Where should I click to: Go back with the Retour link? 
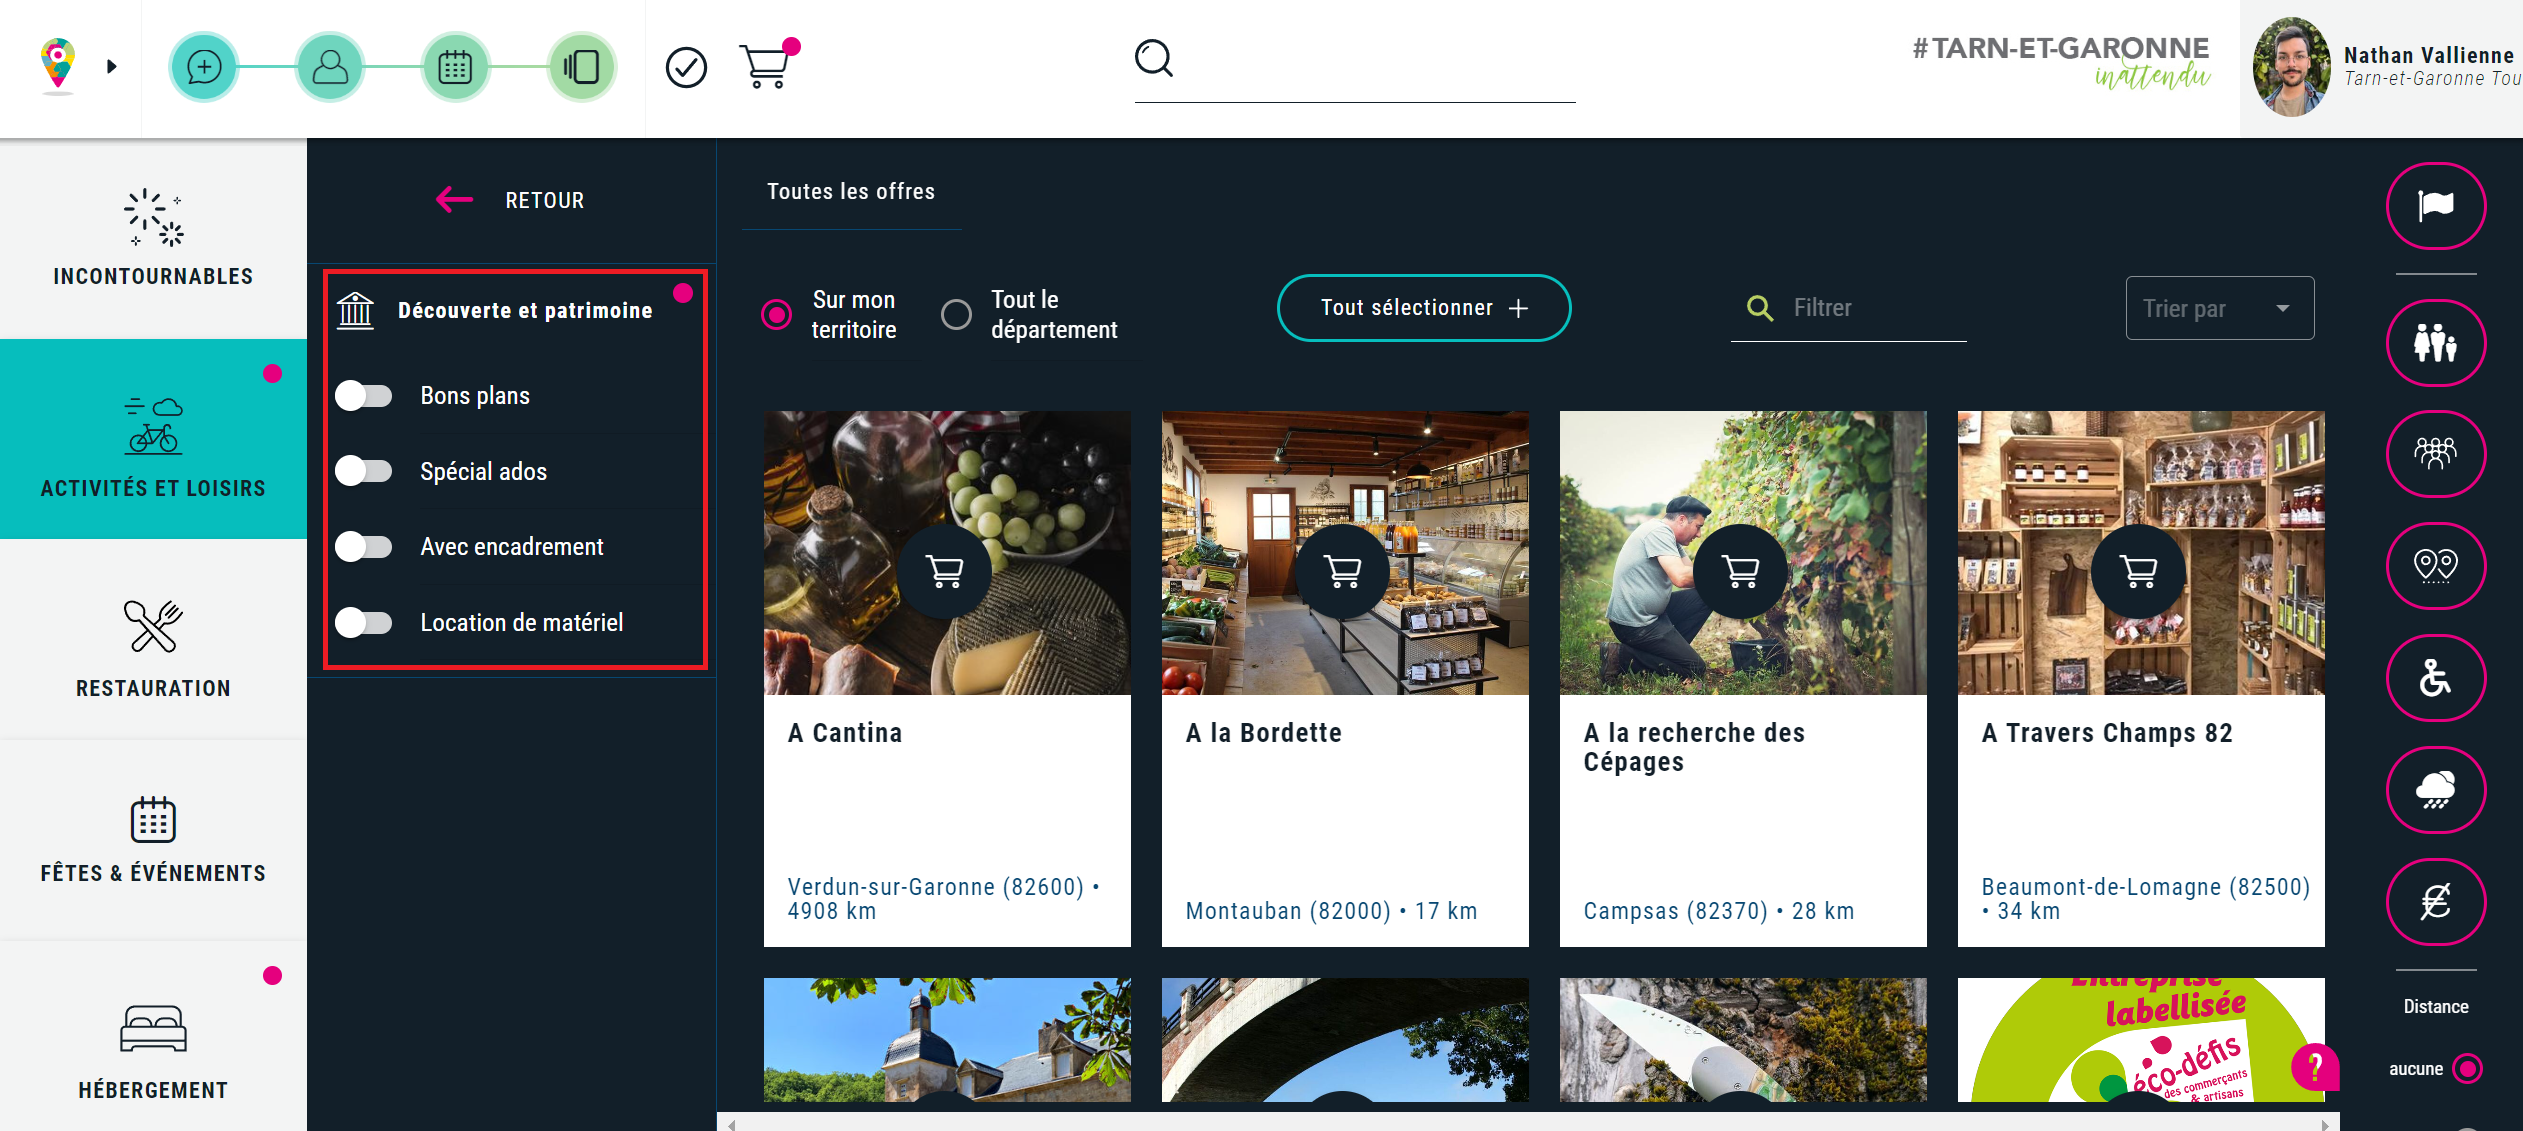click(512, 200)
